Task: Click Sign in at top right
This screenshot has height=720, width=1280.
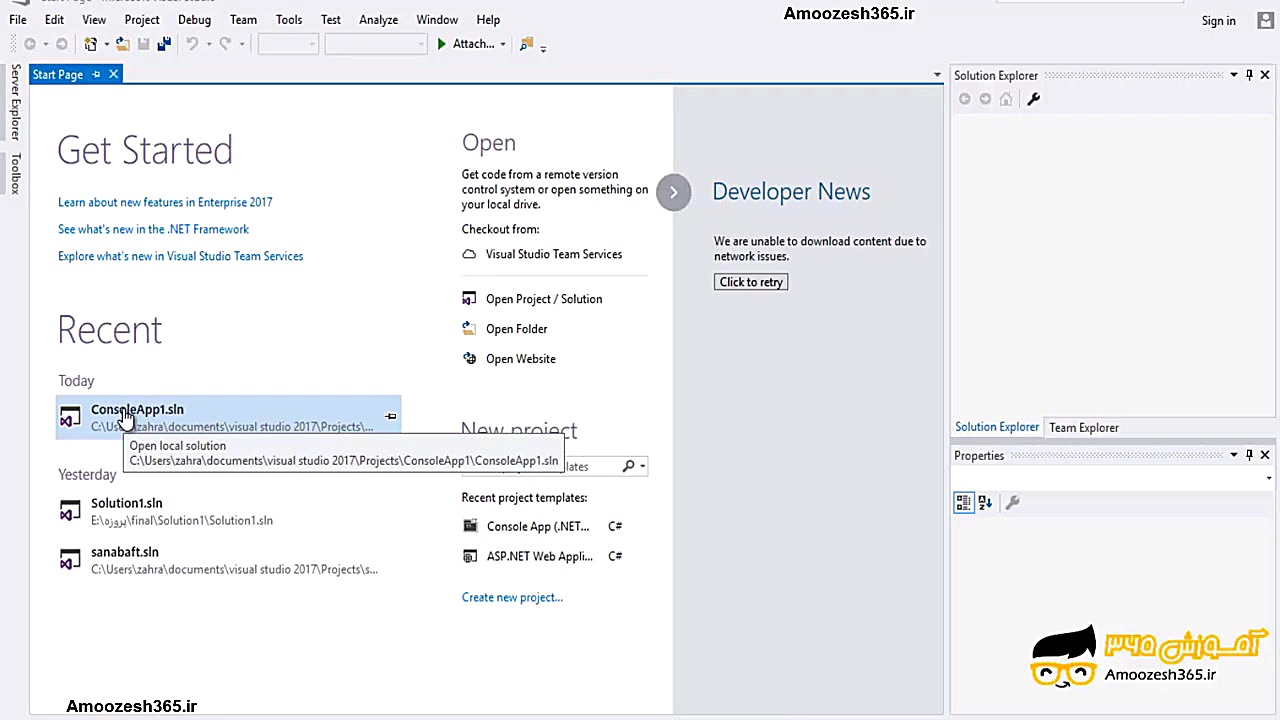Action: point(1219,21)
